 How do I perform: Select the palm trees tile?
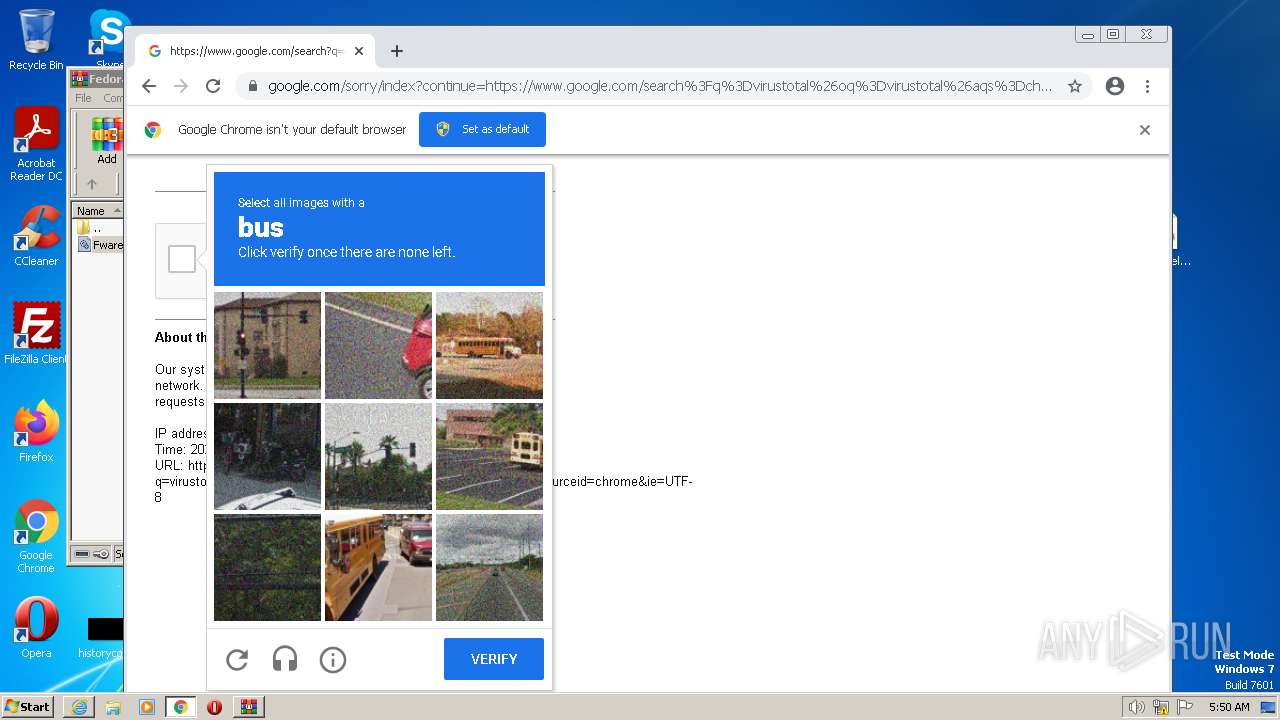pos(378,456)
